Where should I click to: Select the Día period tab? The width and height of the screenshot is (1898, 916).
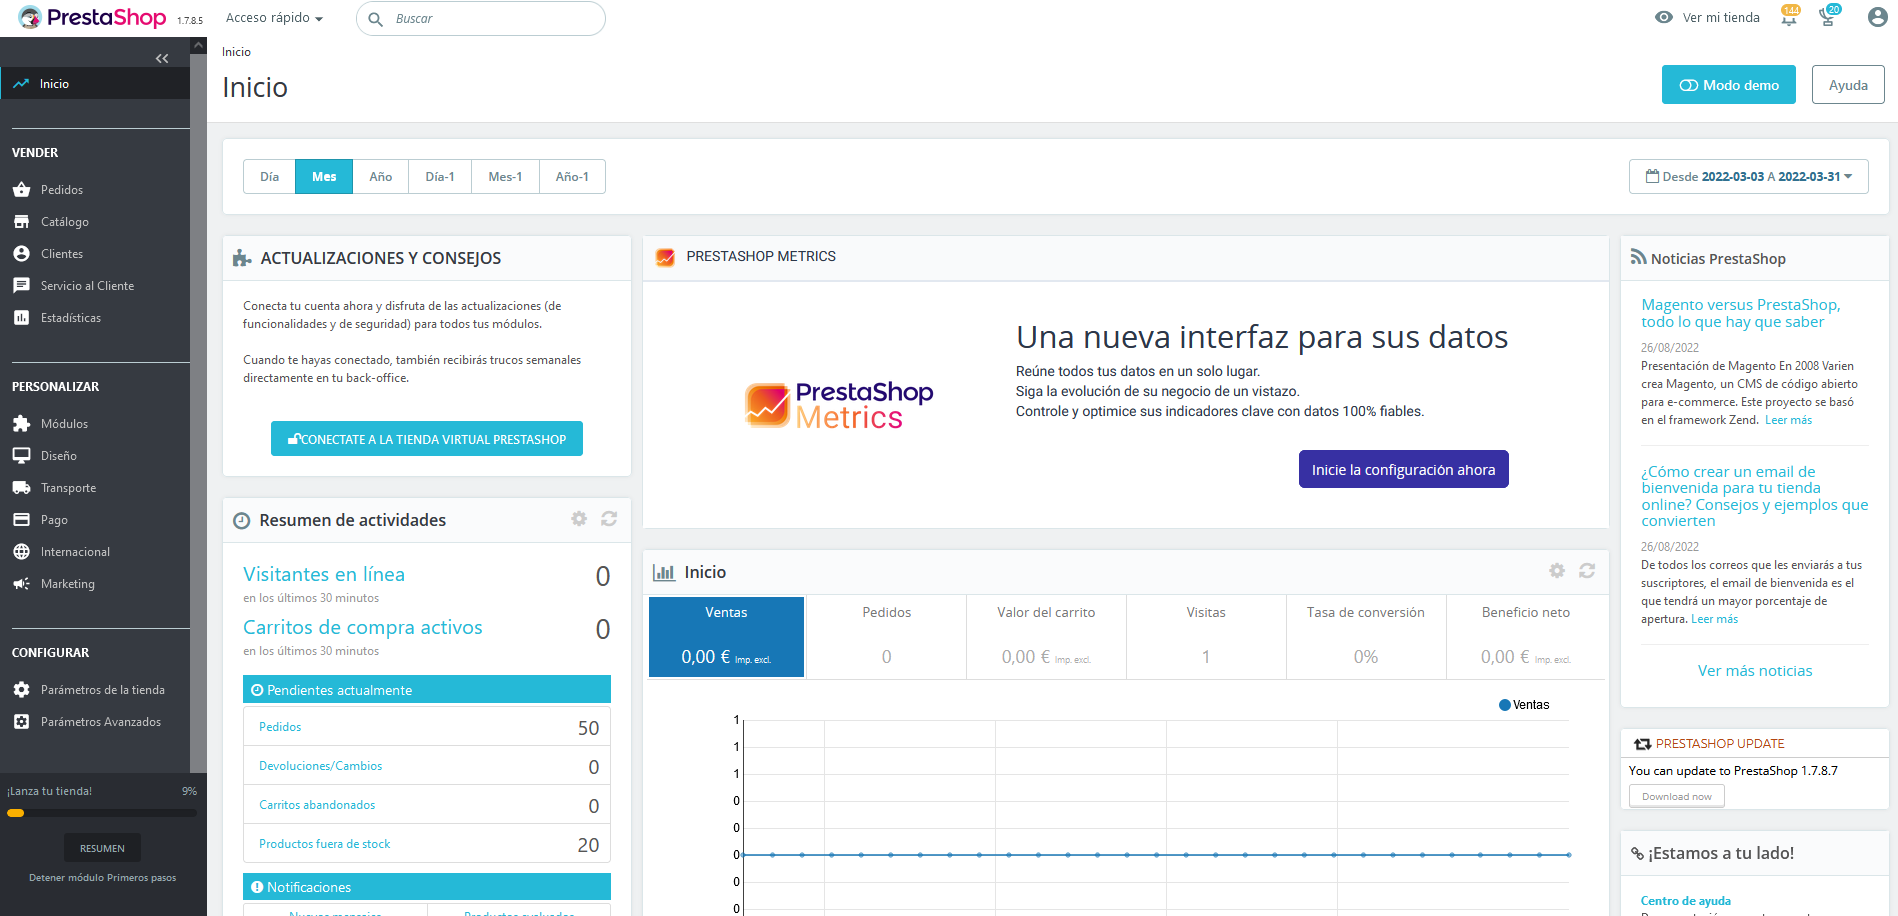(x=269, y=177)
